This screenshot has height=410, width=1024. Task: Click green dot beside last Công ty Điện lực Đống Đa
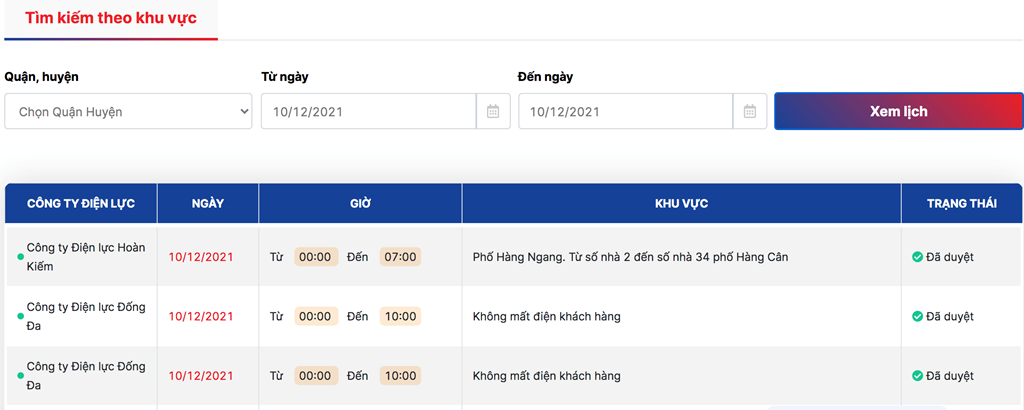[20, 376]
